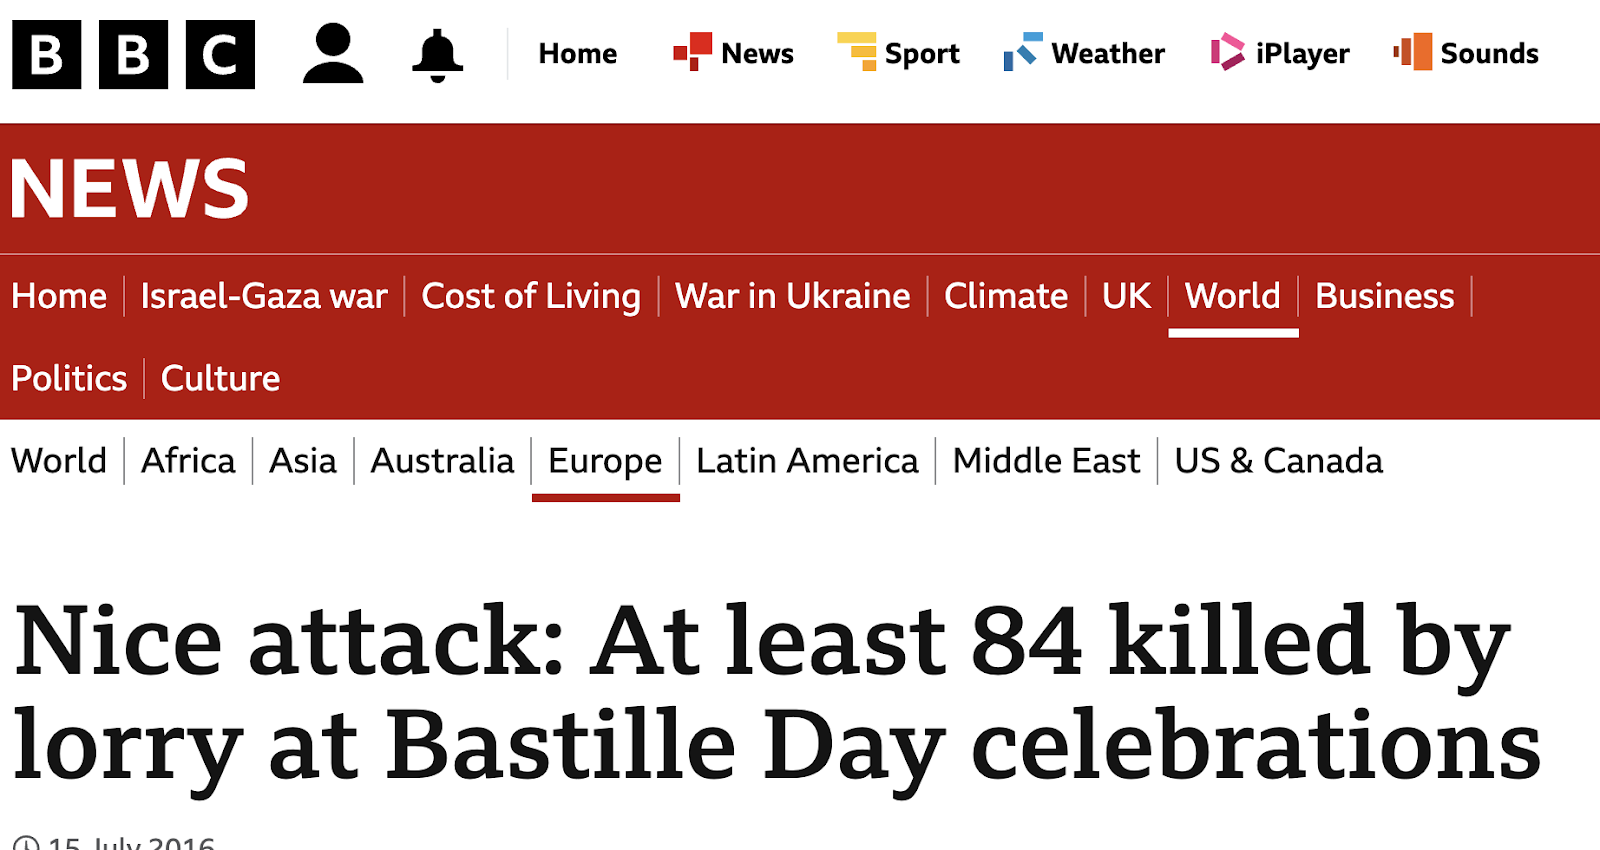Open the Culture section
The height and width of the screenshot is (850, 1600).
[220, 378]
